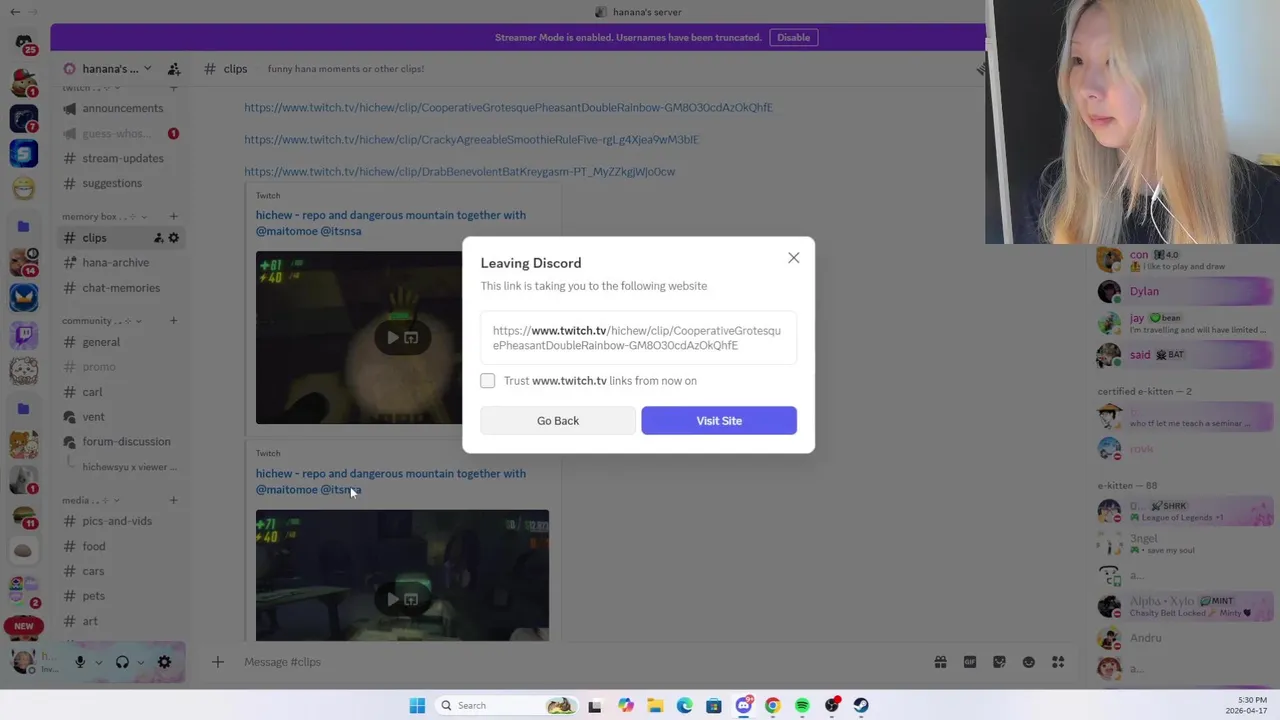Click the plus attach button in message bar
Viewport: 1280px width, 720px height.
tap(217, 662)
